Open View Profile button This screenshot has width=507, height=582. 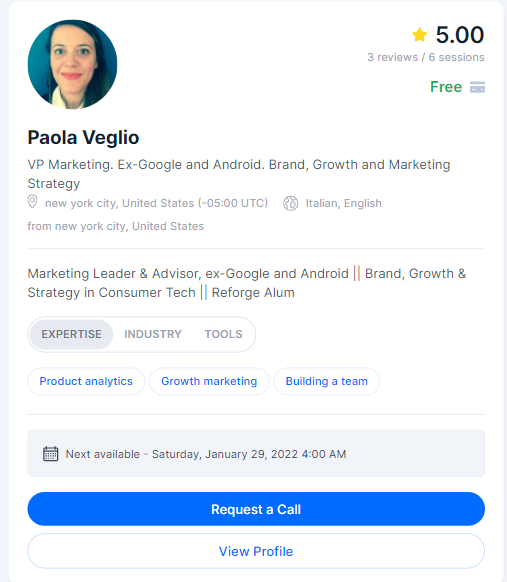pyautogui.click(x=256, y=551)
